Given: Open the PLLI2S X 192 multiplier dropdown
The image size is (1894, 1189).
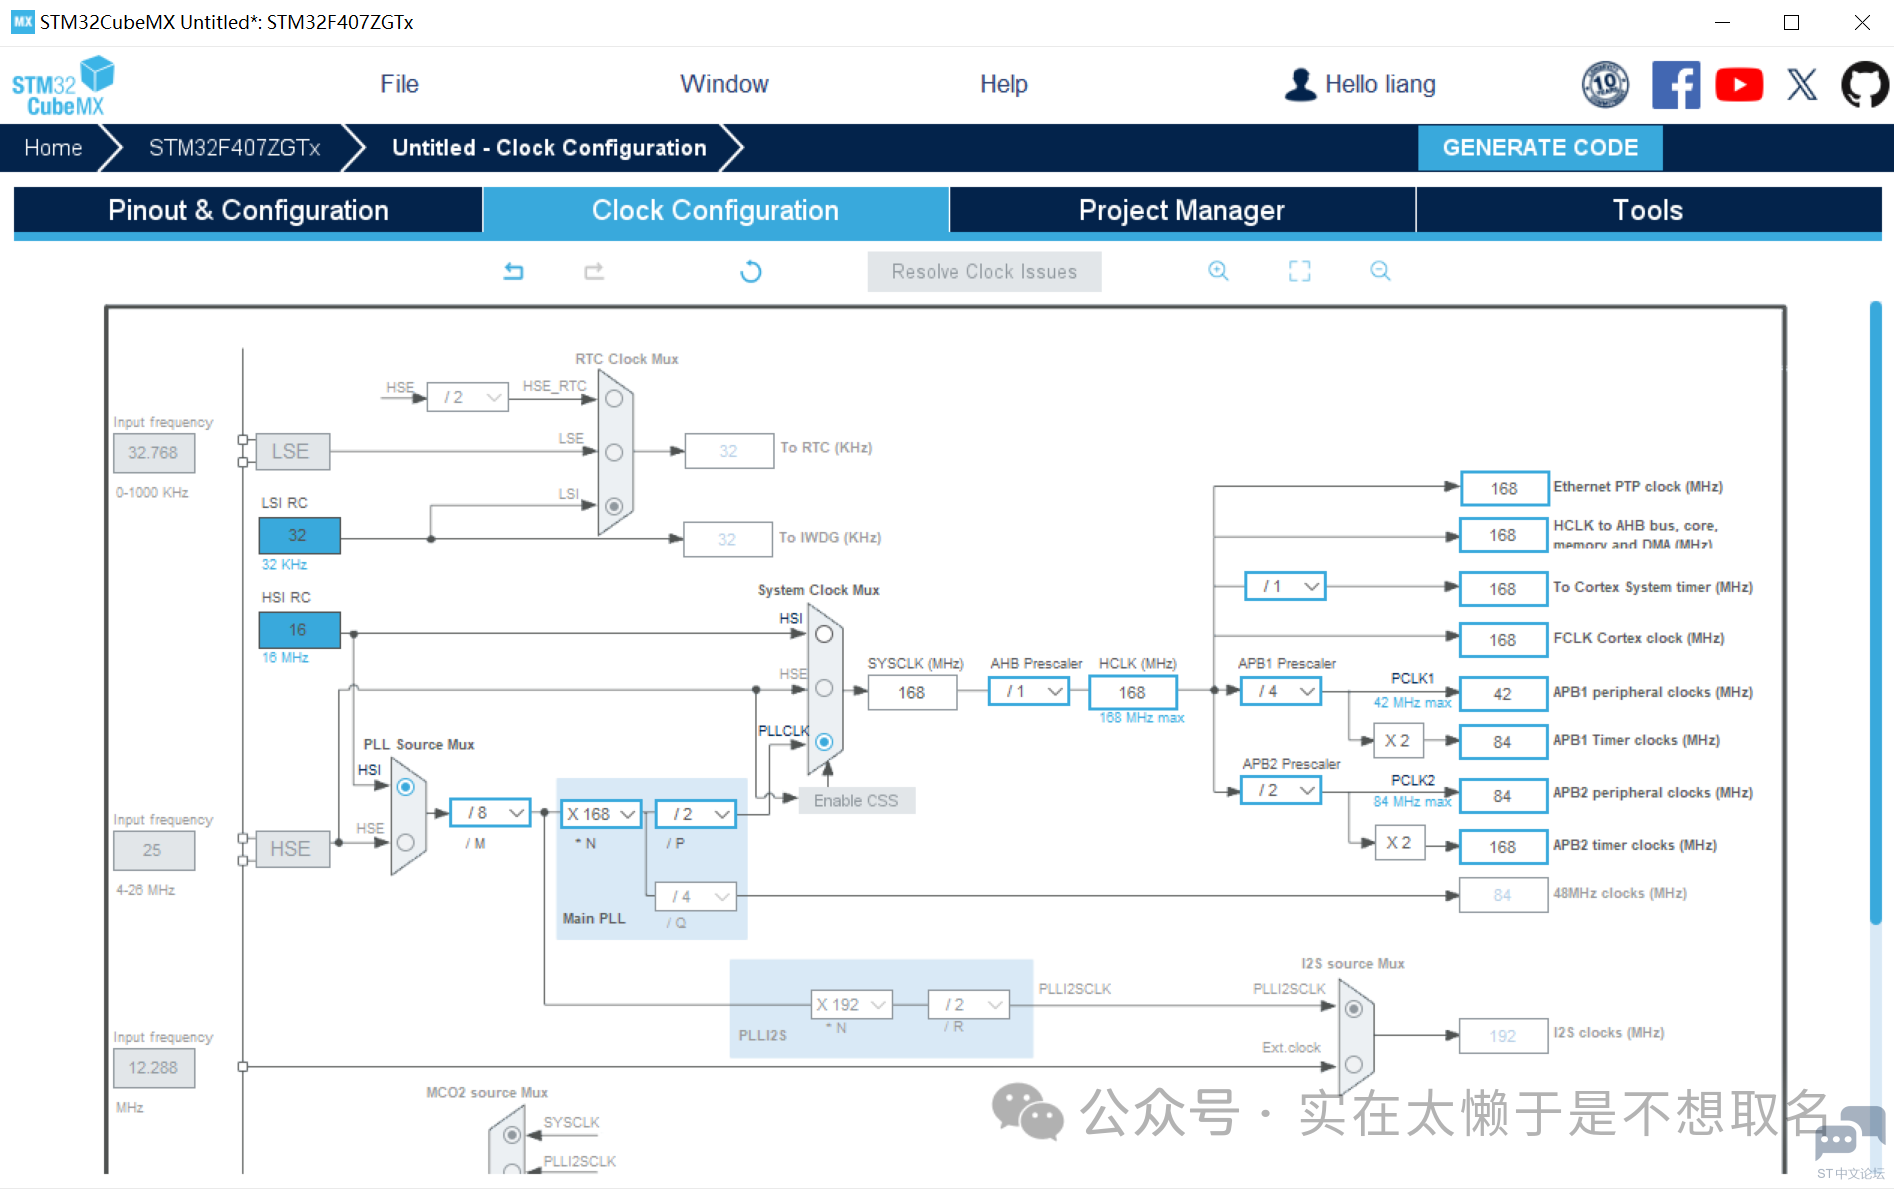Looking at the screenshot, I should coord(852,1004).
